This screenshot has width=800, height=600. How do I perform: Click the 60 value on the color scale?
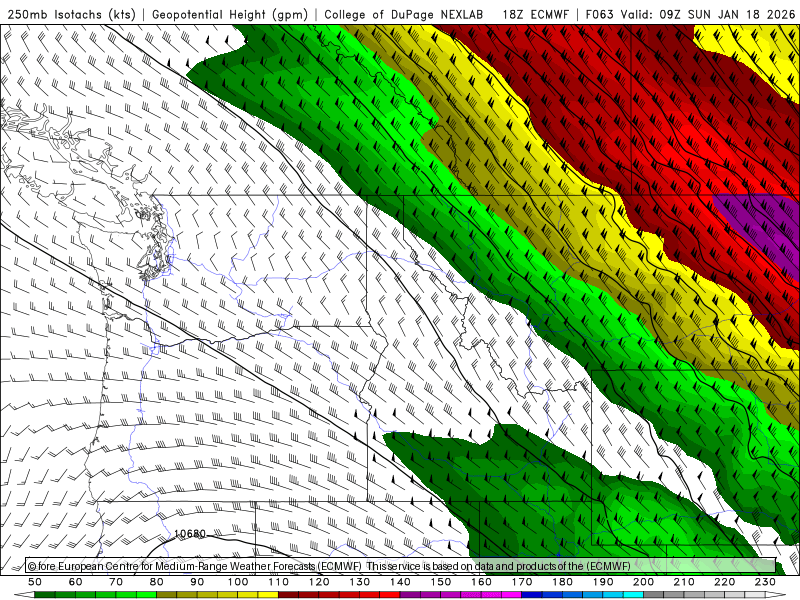pos(76,582)
